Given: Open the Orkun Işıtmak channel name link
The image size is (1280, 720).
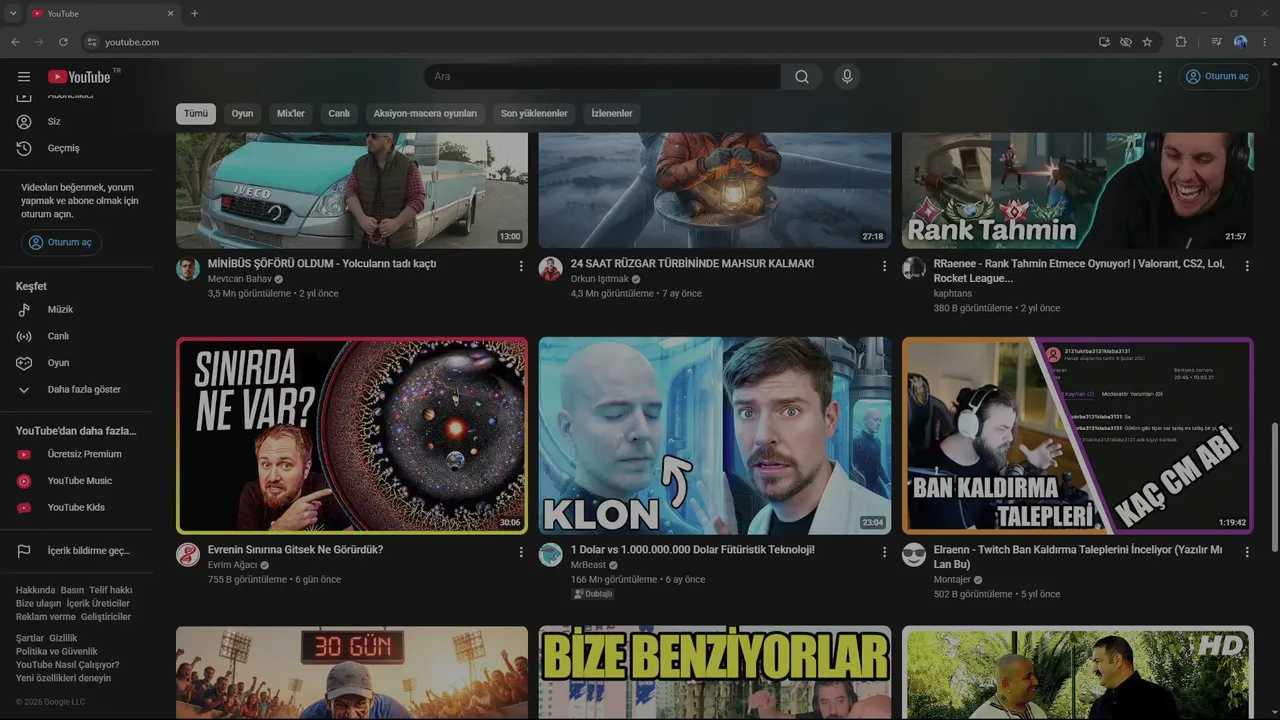Looking at the screenshot, I should 600,279.
